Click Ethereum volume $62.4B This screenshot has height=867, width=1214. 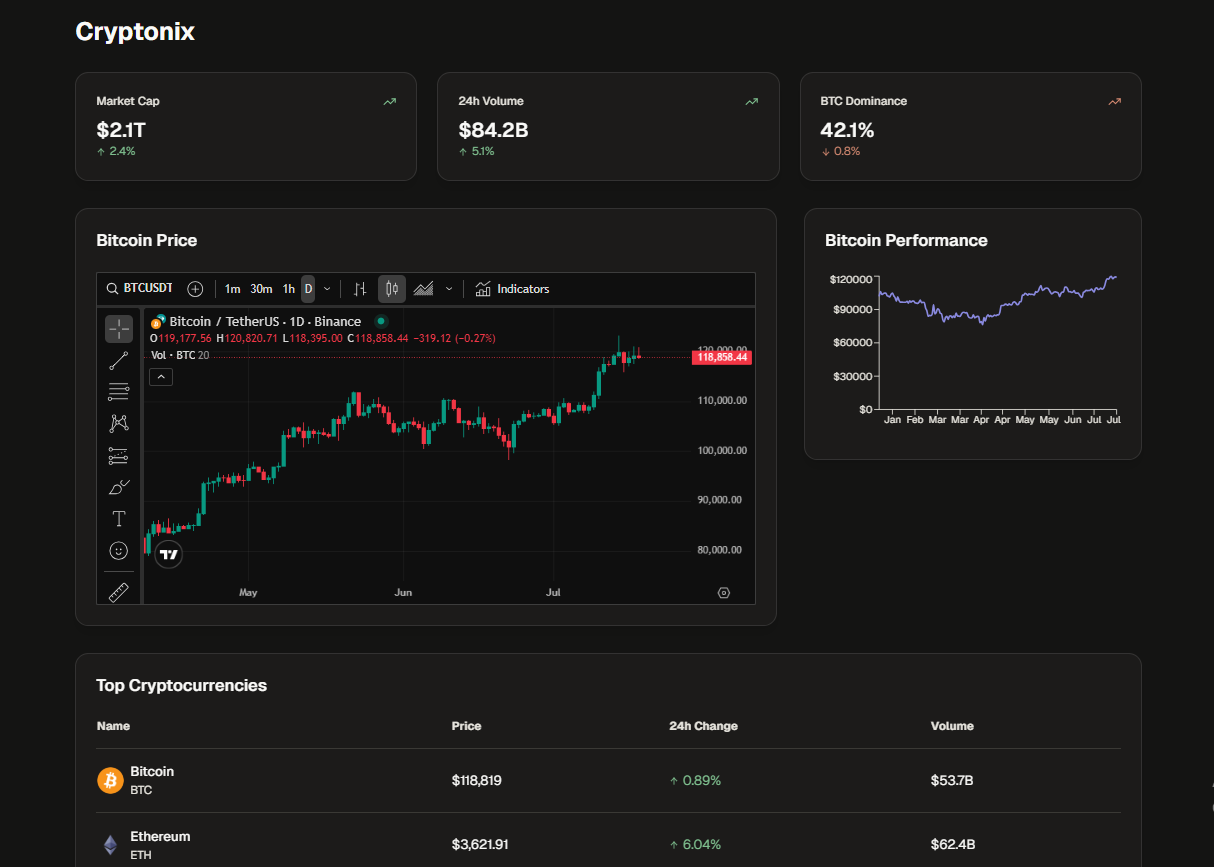point(953,845)
